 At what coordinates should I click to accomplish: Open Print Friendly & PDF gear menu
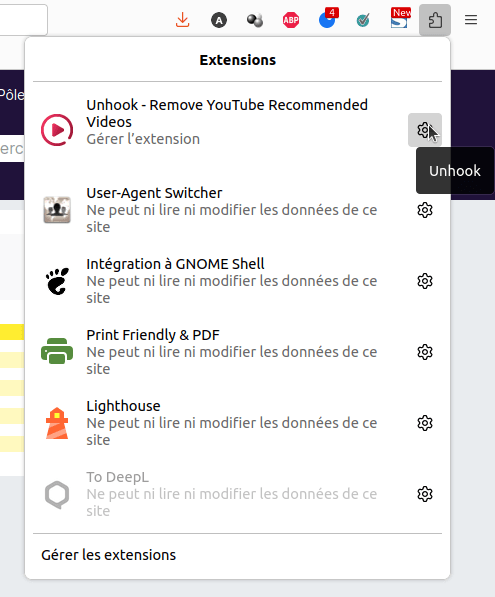coord(425,352)
